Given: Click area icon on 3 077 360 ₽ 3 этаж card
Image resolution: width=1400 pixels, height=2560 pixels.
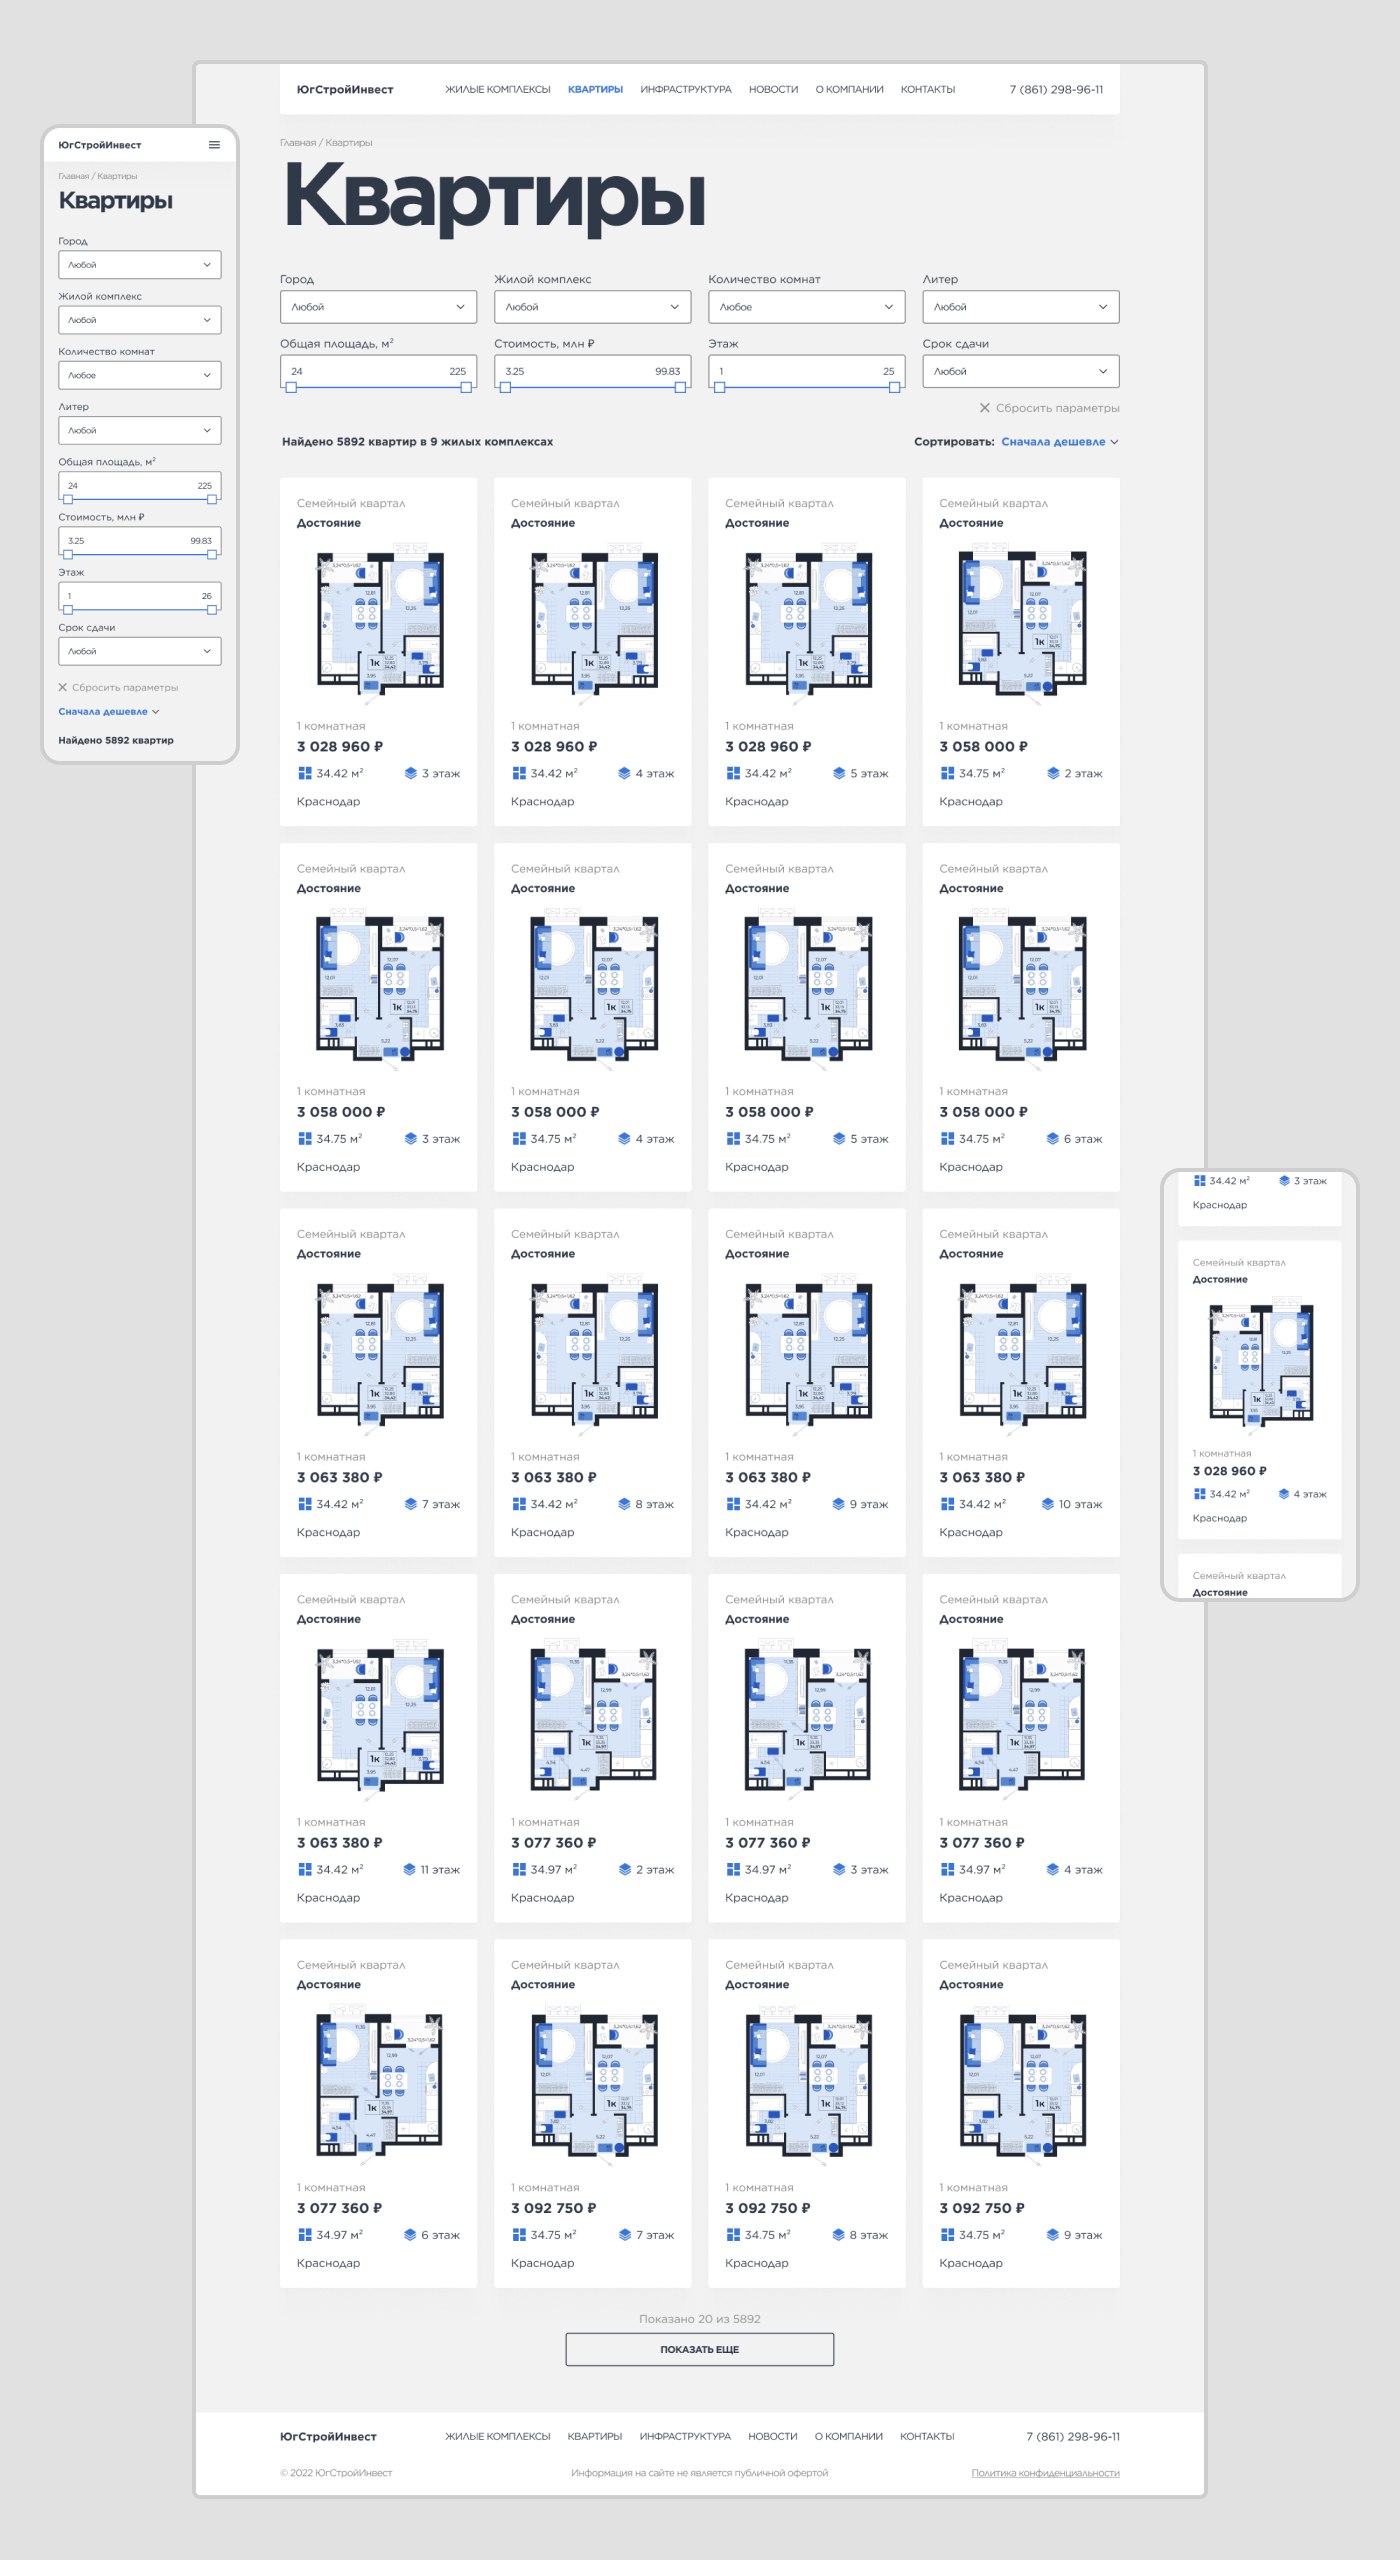Looking at the screenshot, I should (733, 1869).
